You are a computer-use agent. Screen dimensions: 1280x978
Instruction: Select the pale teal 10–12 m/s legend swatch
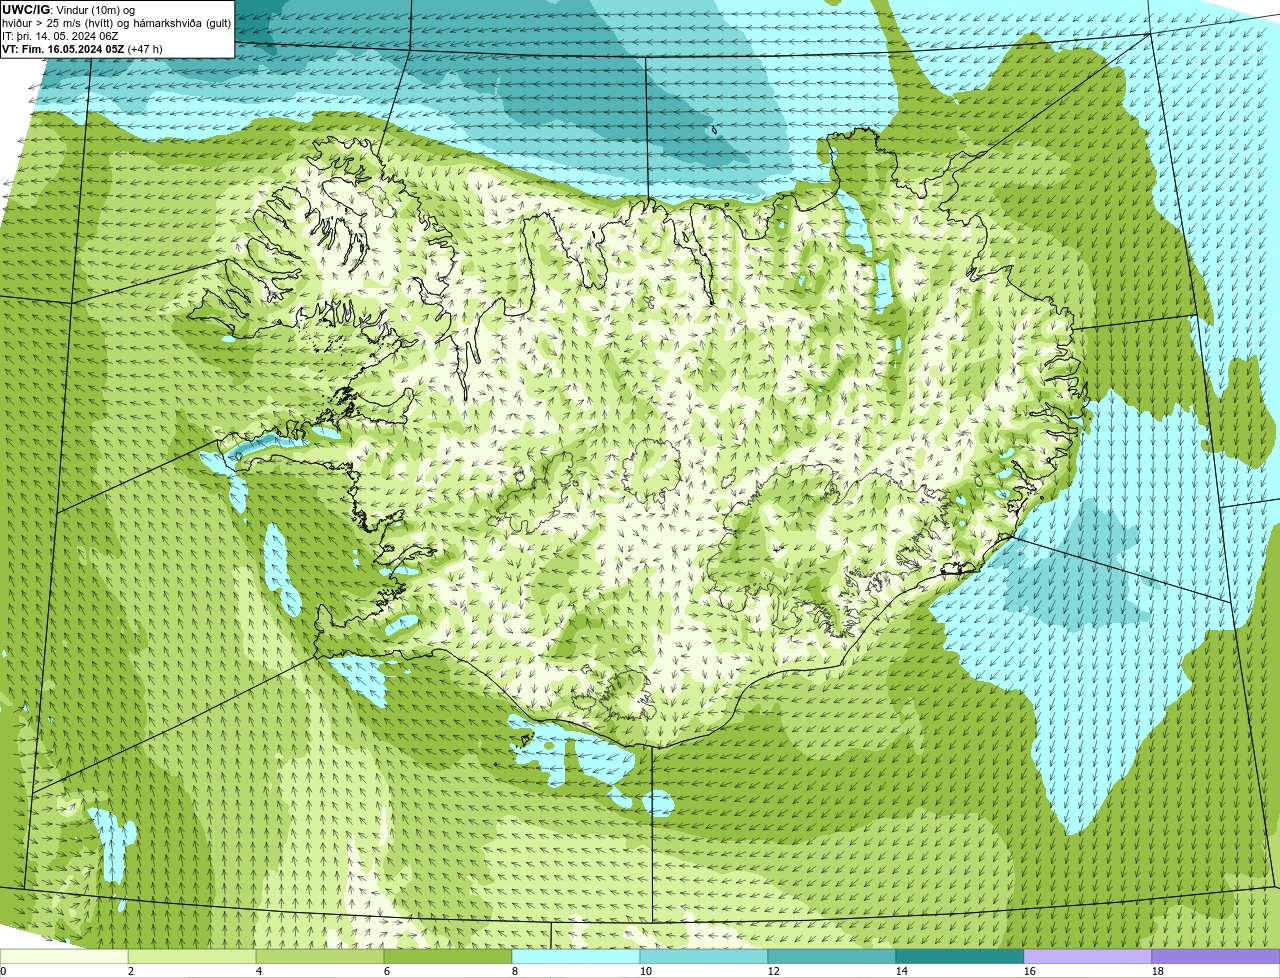point(704,956)
